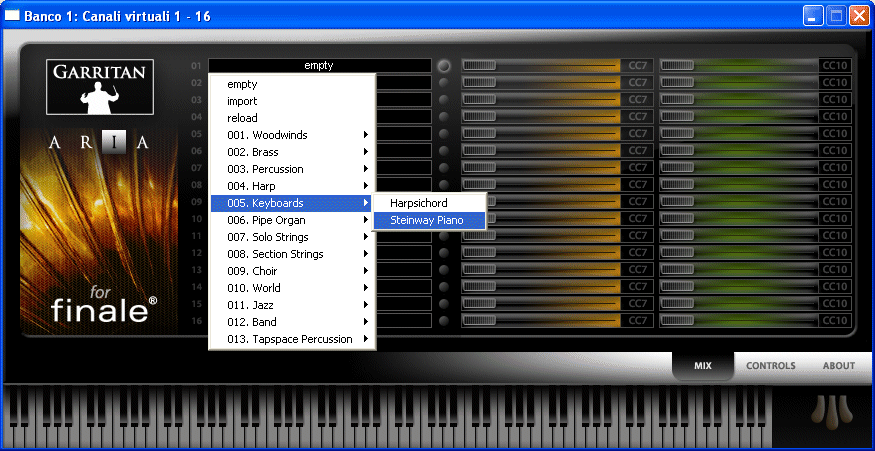Switch to the CONTROLS tab
Viewport: 875px width, 451px height.
point(770,366)
